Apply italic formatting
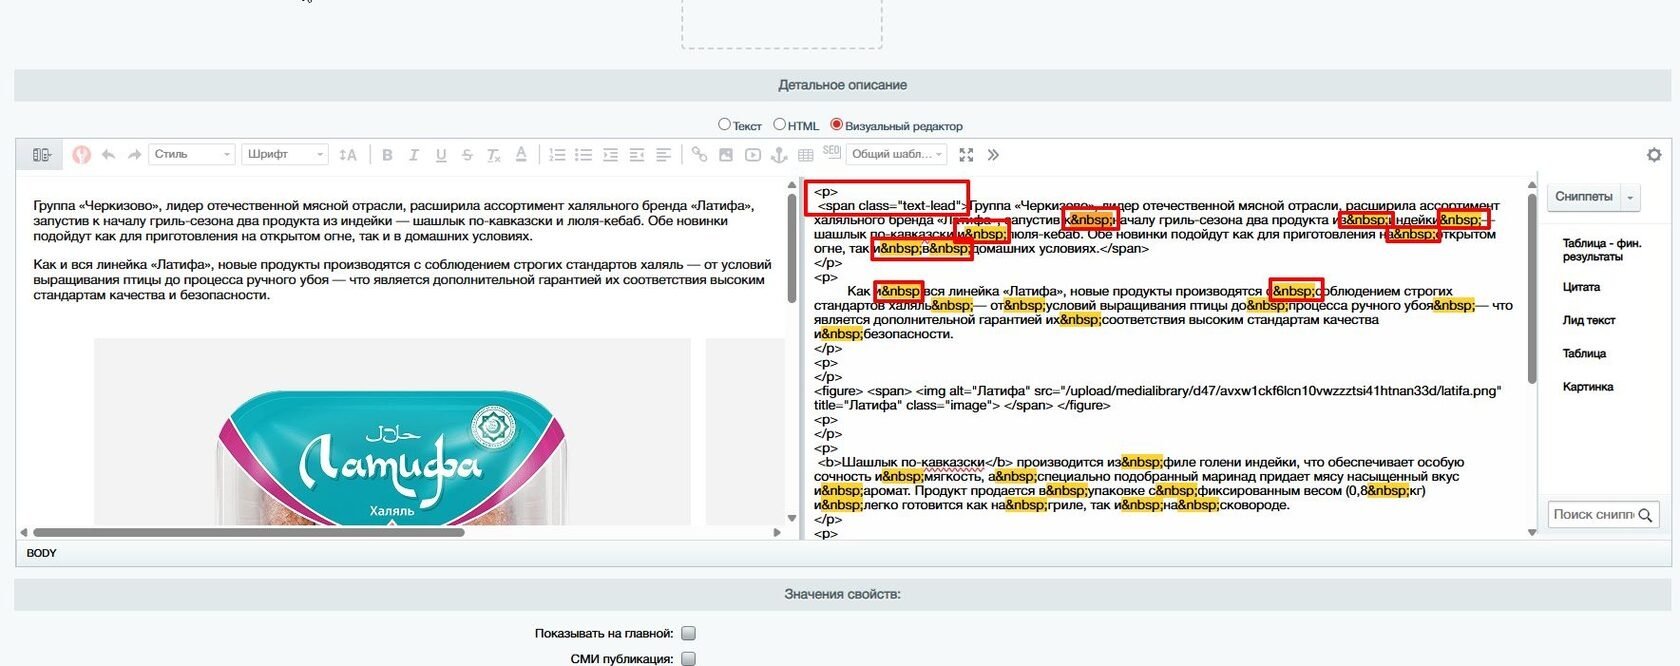The width and height of the screenshot is (1680, 666). [x=413, y=155]
